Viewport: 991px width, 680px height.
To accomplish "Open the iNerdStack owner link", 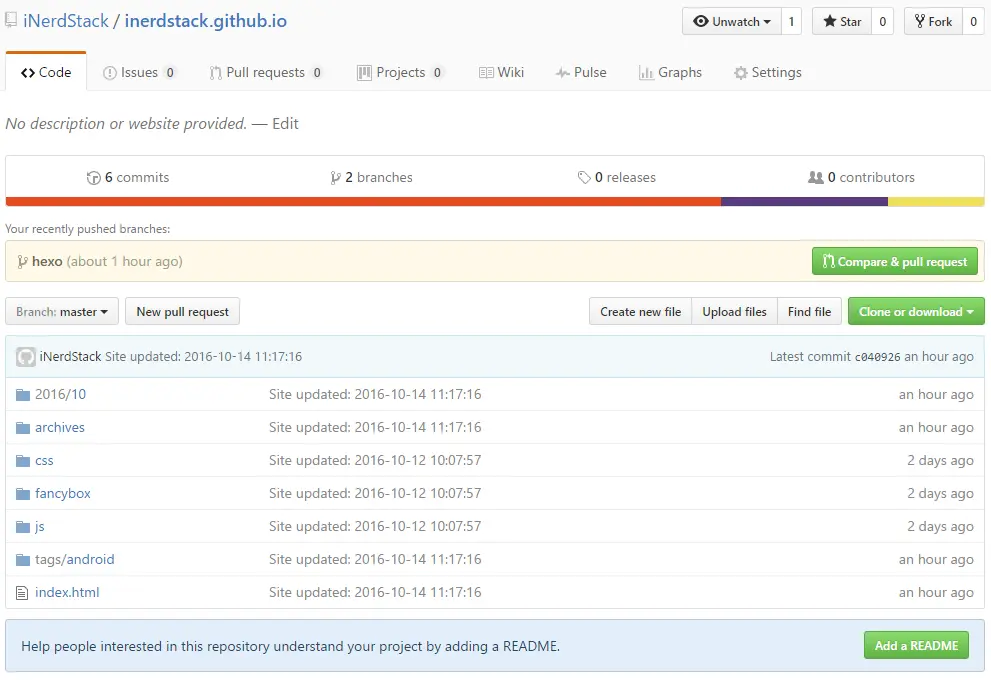I will point(66,21).
